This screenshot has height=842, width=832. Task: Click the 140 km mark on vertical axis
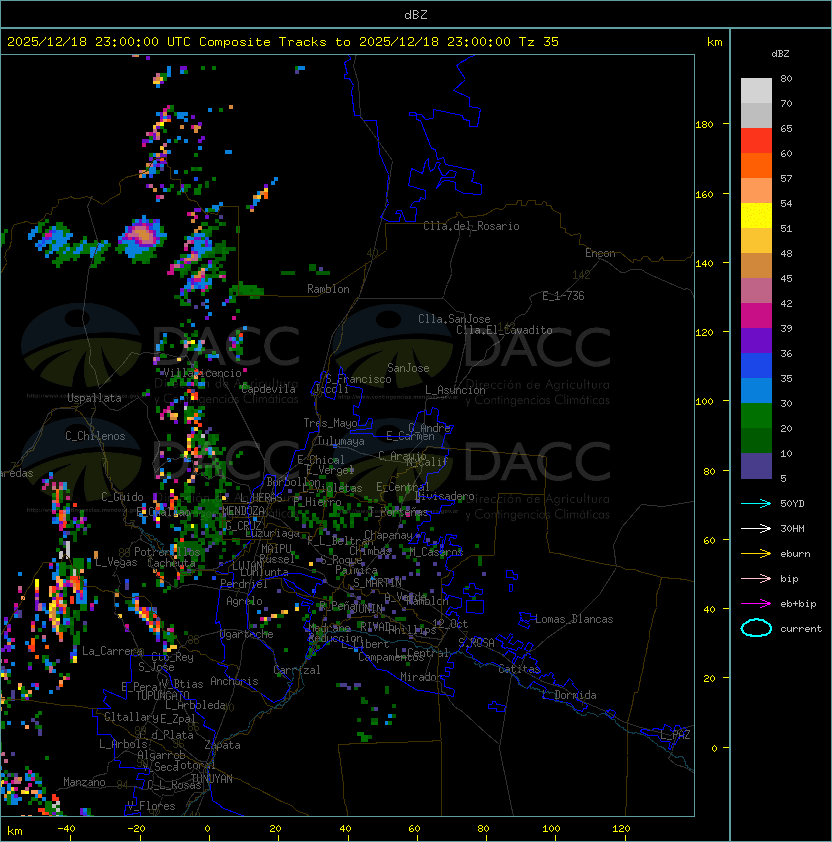(x=704, y=263)
